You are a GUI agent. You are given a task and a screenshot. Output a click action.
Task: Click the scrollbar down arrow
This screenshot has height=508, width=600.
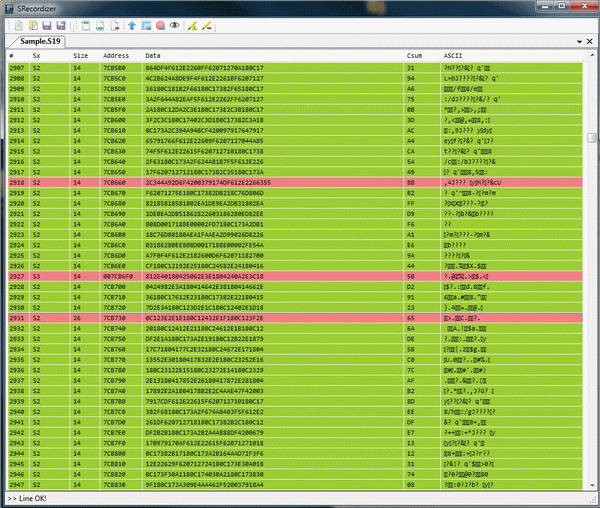coord(593,486)
